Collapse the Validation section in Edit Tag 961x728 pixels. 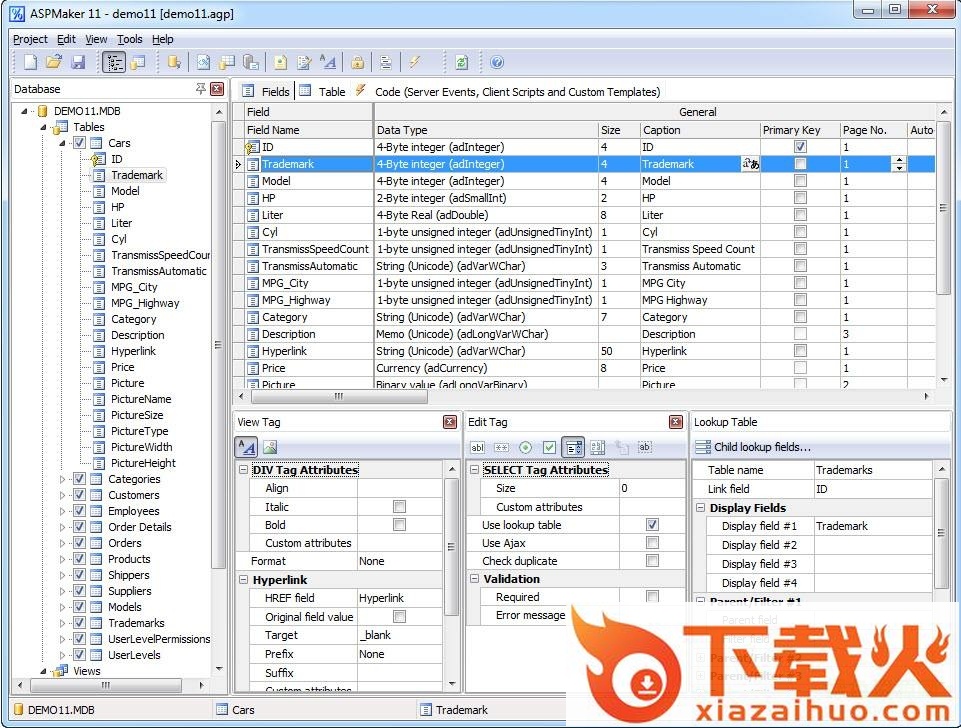point(474,578)
